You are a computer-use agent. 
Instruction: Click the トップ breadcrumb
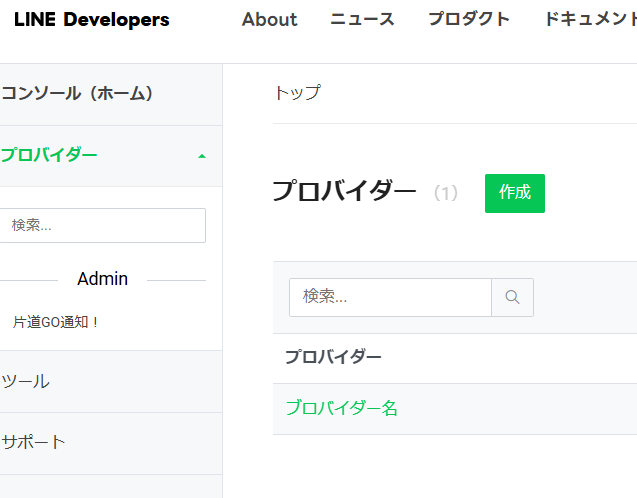(x=298, y=93)
